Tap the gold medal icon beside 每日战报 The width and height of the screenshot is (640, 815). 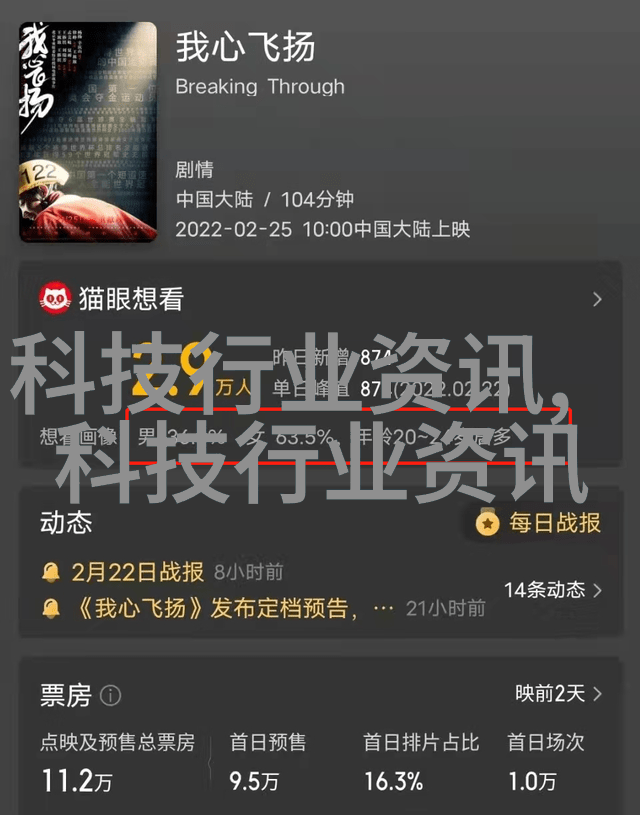click(487, 522)
